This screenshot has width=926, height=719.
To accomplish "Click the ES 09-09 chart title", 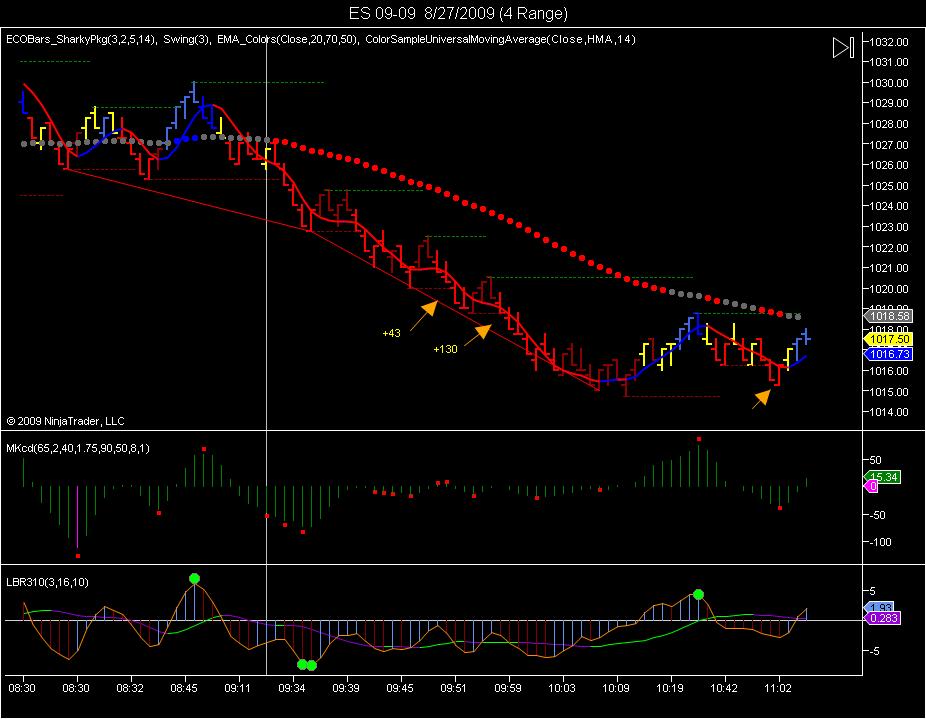I will (458, 13).
